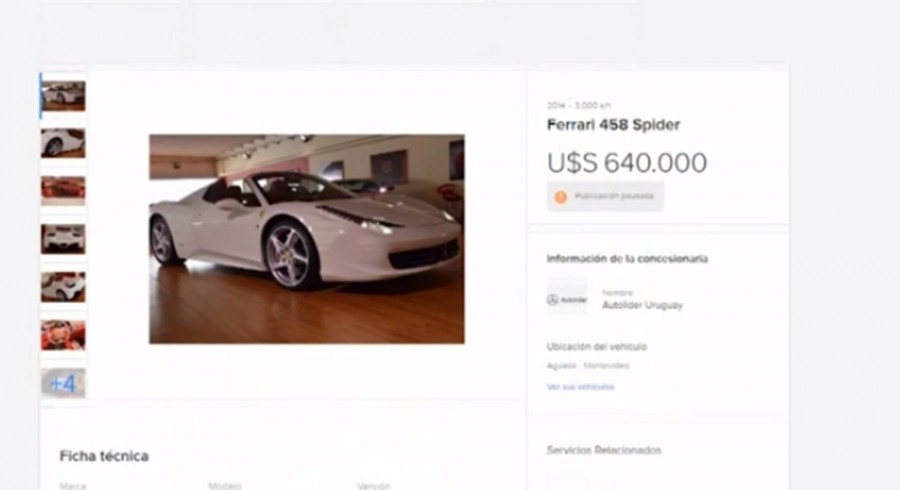Click the orange warning icon beside Publicación pausada

click(x=560, y=197)
